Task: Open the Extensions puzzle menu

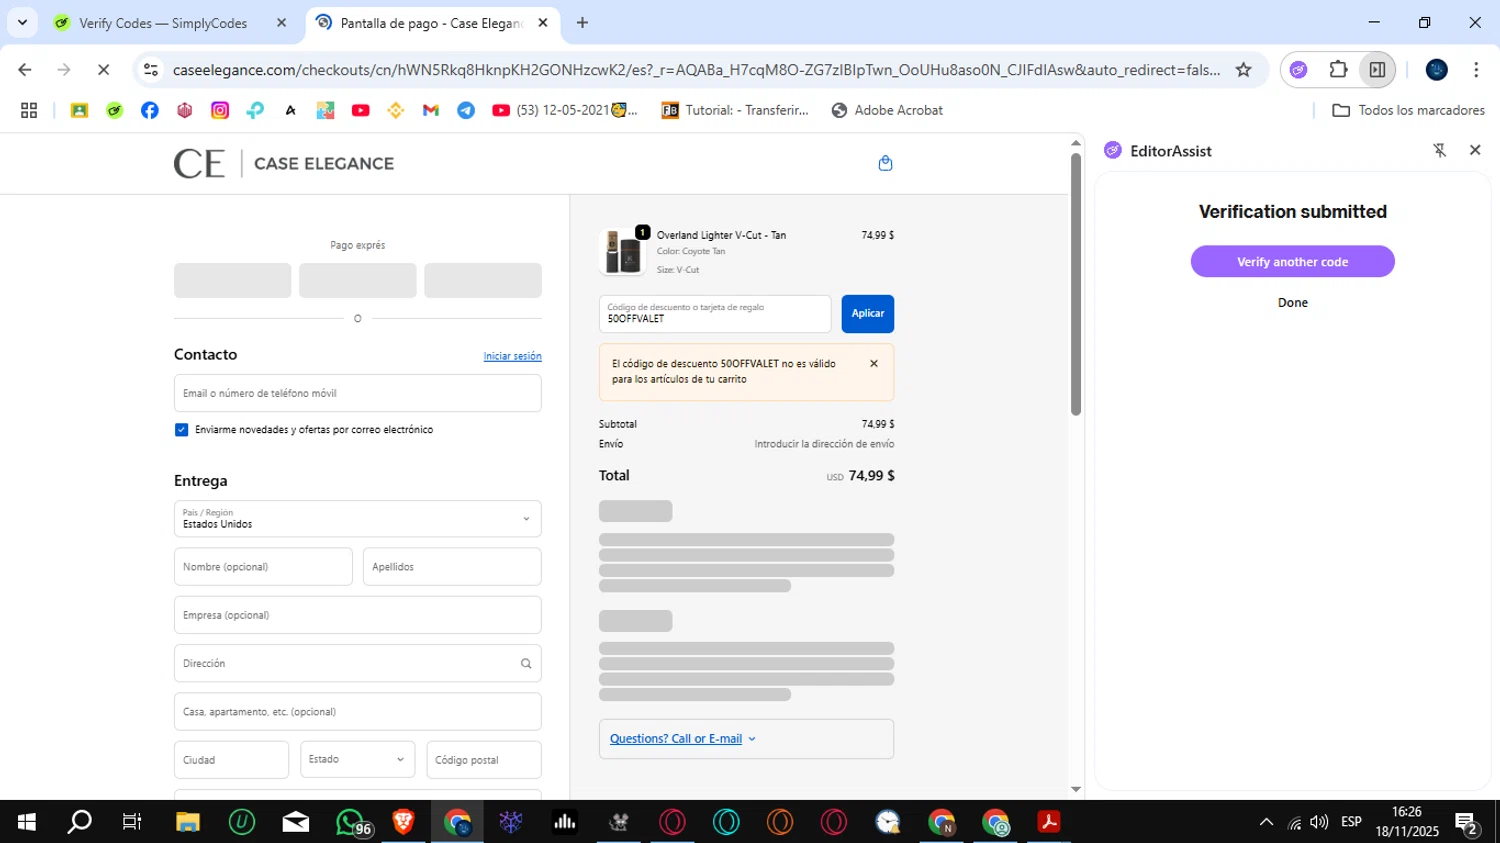Action: coord(1338,70)
